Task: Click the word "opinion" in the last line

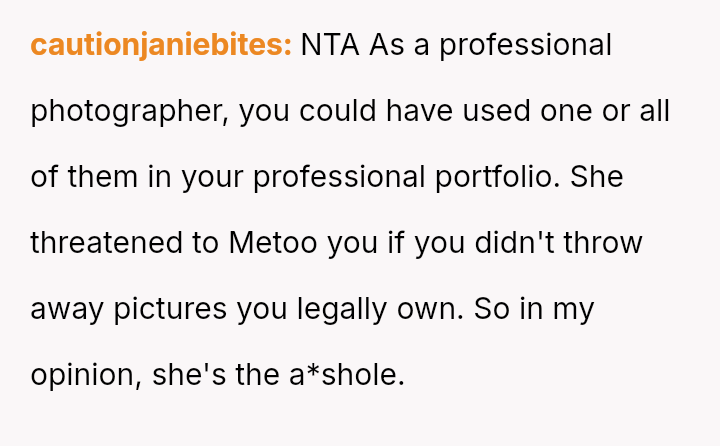Action: [x=85, y=375]
